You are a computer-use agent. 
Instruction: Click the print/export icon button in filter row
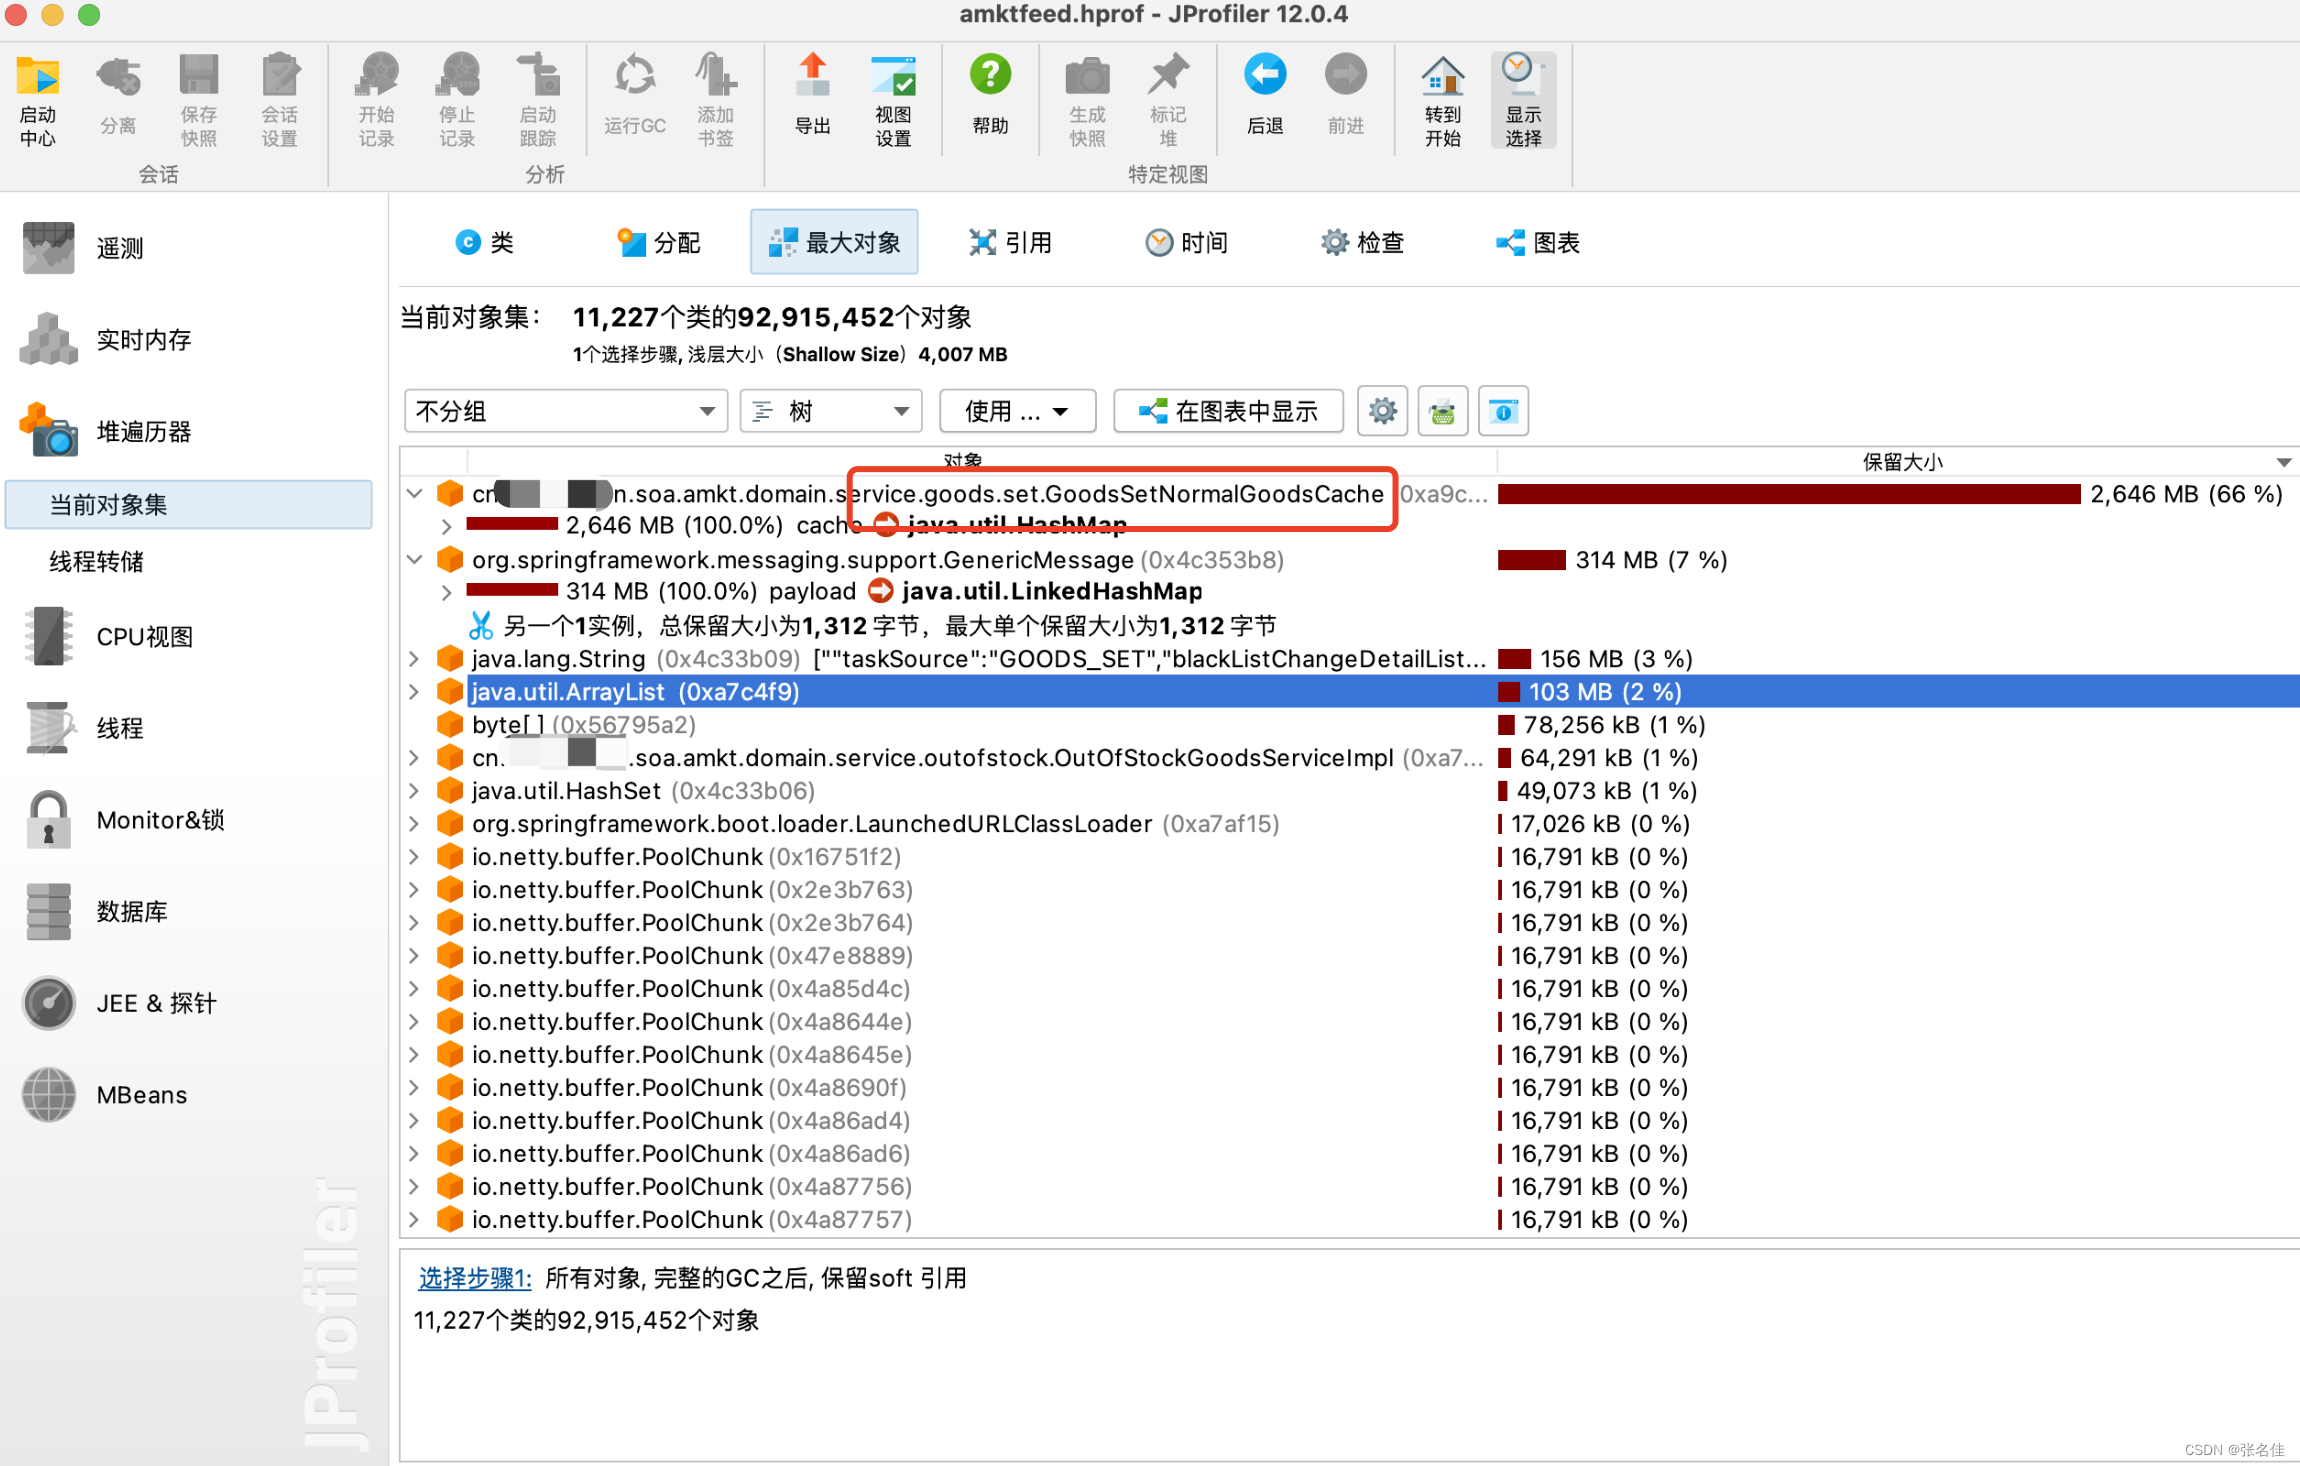[1443, 411]
